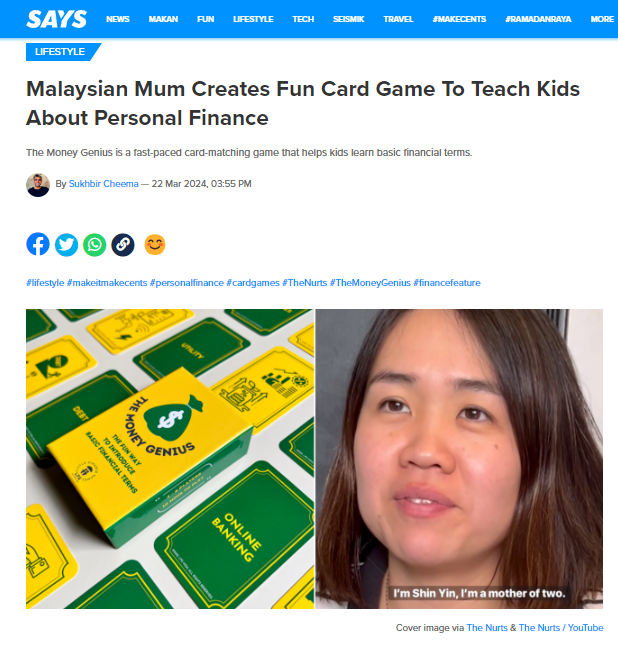This screenshot has height=648, width=618.
Task: Open the #MAKECENTS nav item
Action: [459, 19]
